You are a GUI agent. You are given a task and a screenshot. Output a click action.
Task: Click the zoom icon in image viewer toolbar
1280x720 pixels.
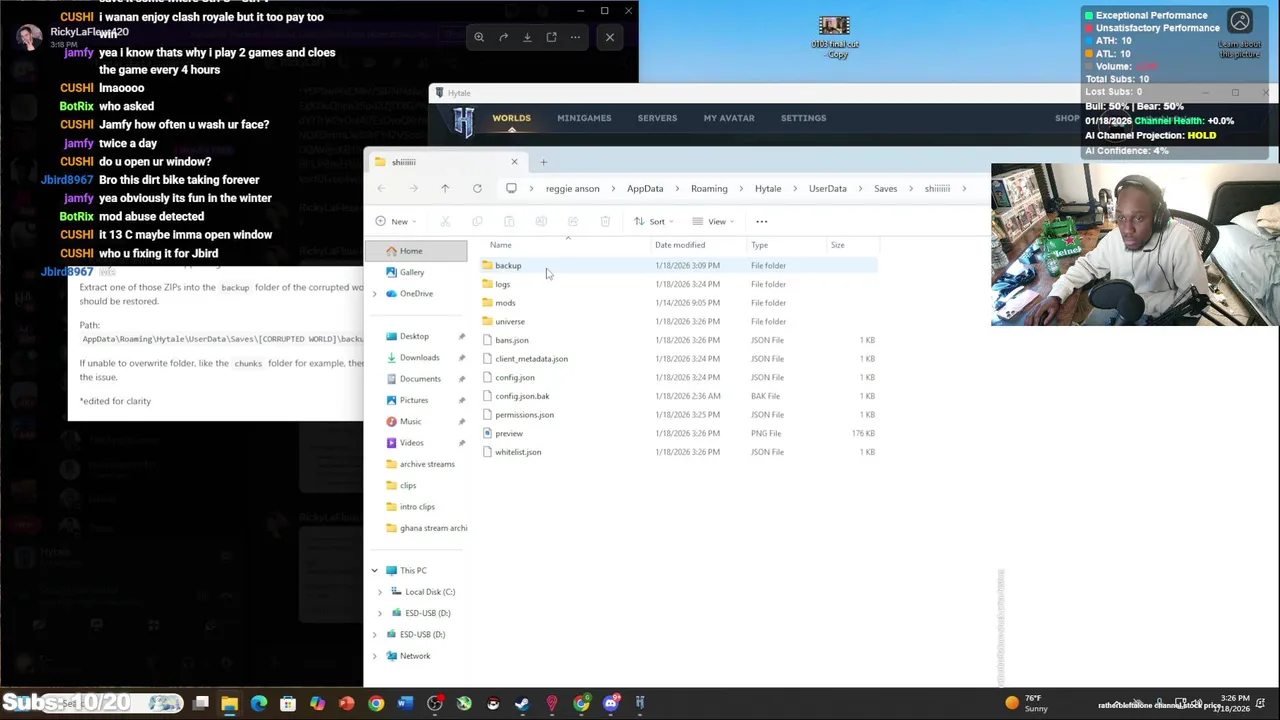click(x=479, y=37)
